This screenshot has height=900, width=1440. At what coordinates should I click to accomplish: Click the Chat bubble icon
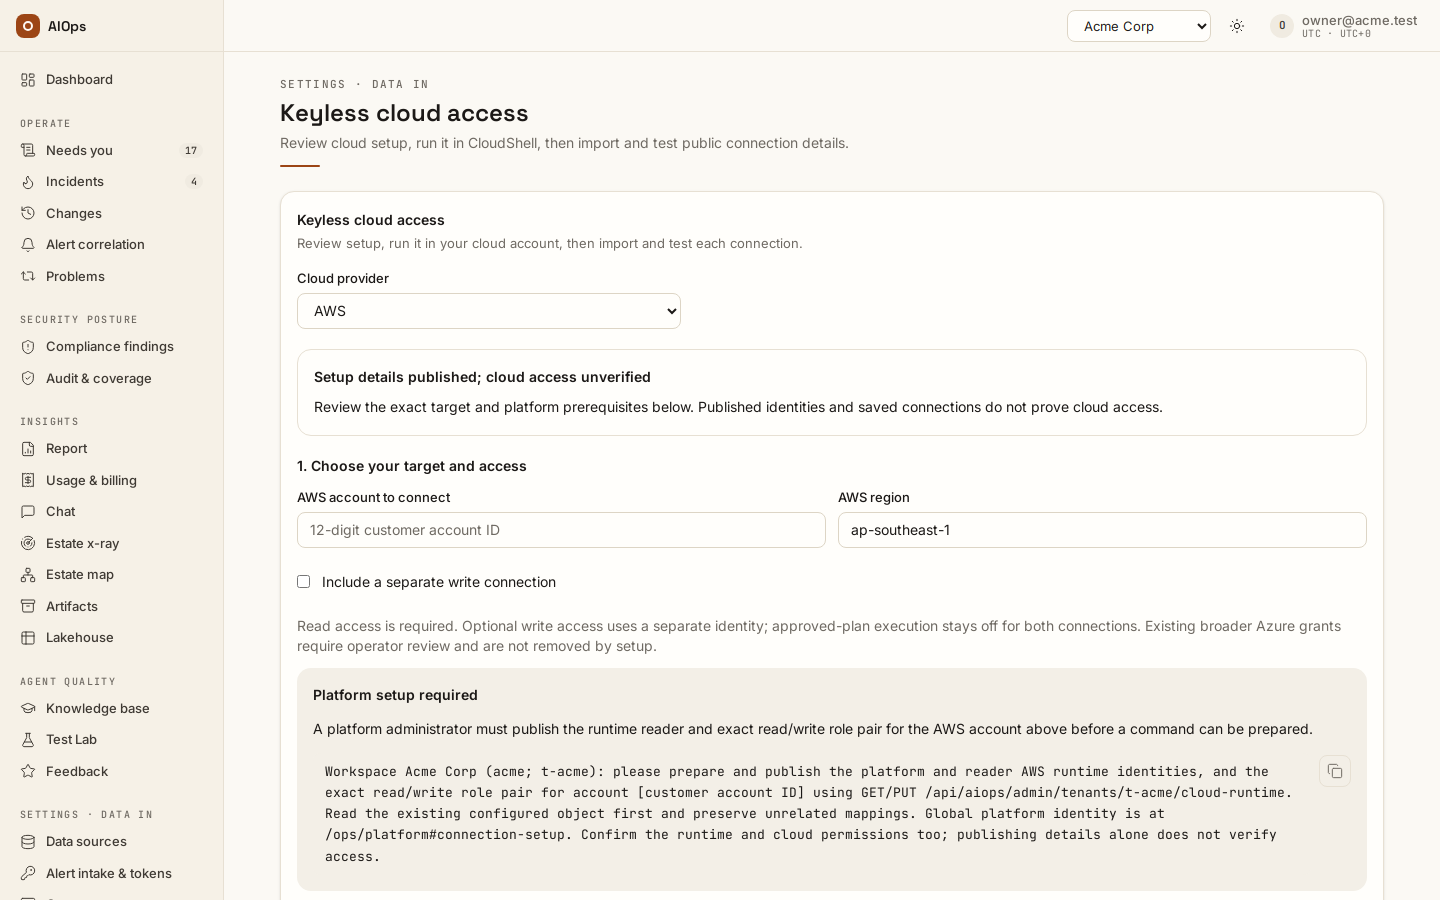[28, 512]
